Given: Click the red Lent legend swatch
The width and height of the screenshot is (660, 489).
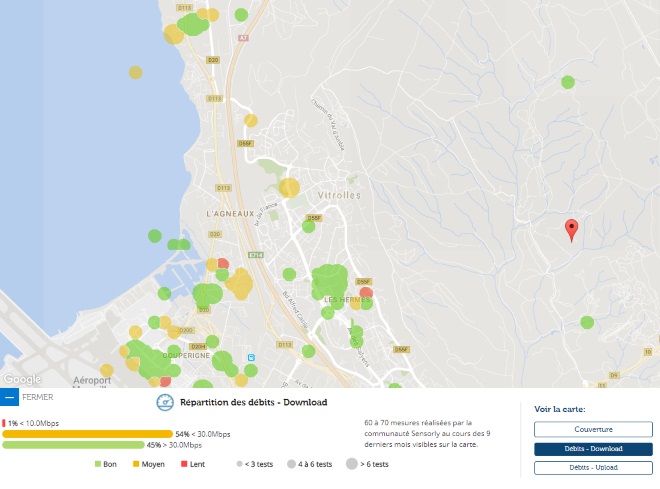Looking at the screenshot, I should [x=183, y=465].
